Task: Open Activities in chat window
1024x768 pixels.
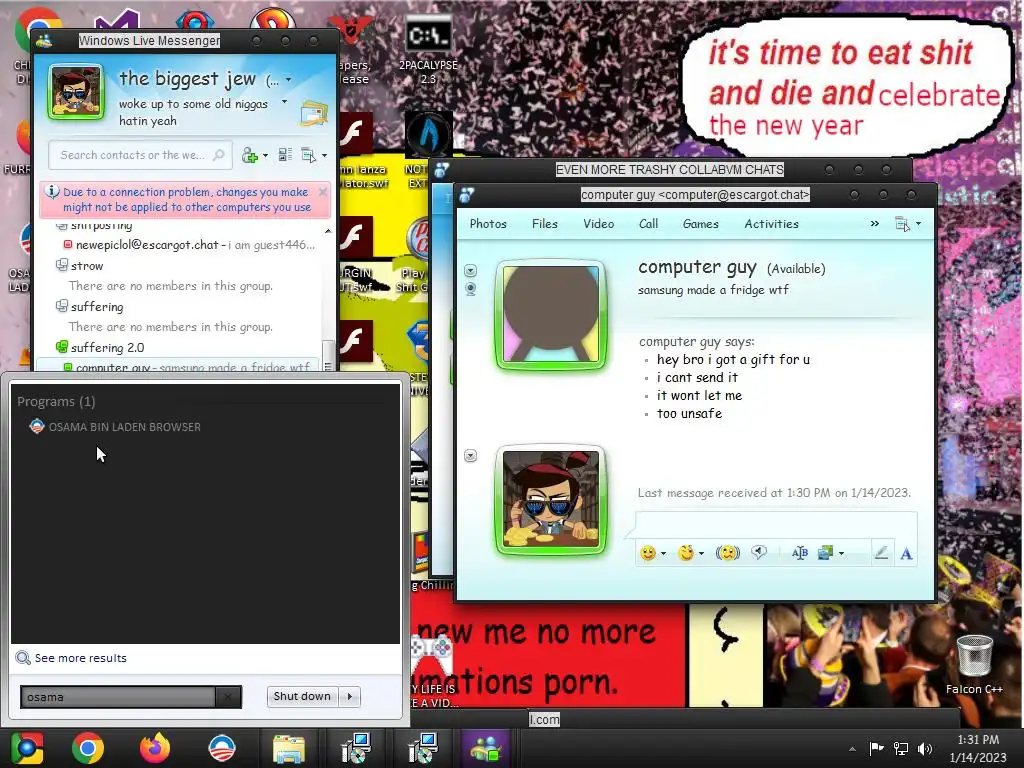Action: [x=771, y=223]
